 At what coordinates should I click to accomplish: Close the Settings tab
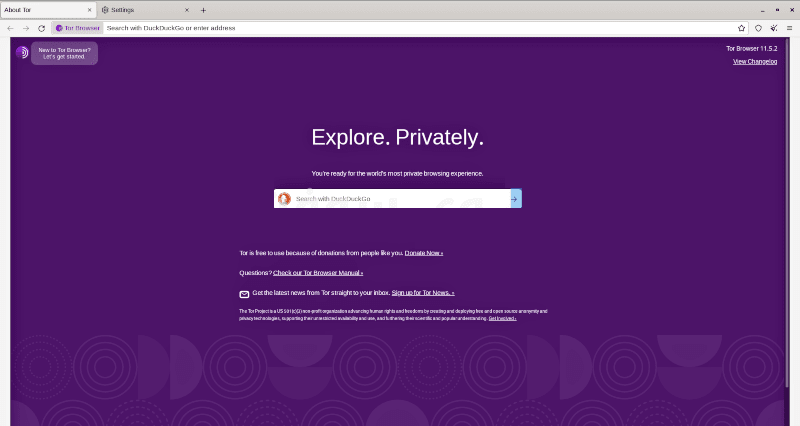tap(187, 10)
